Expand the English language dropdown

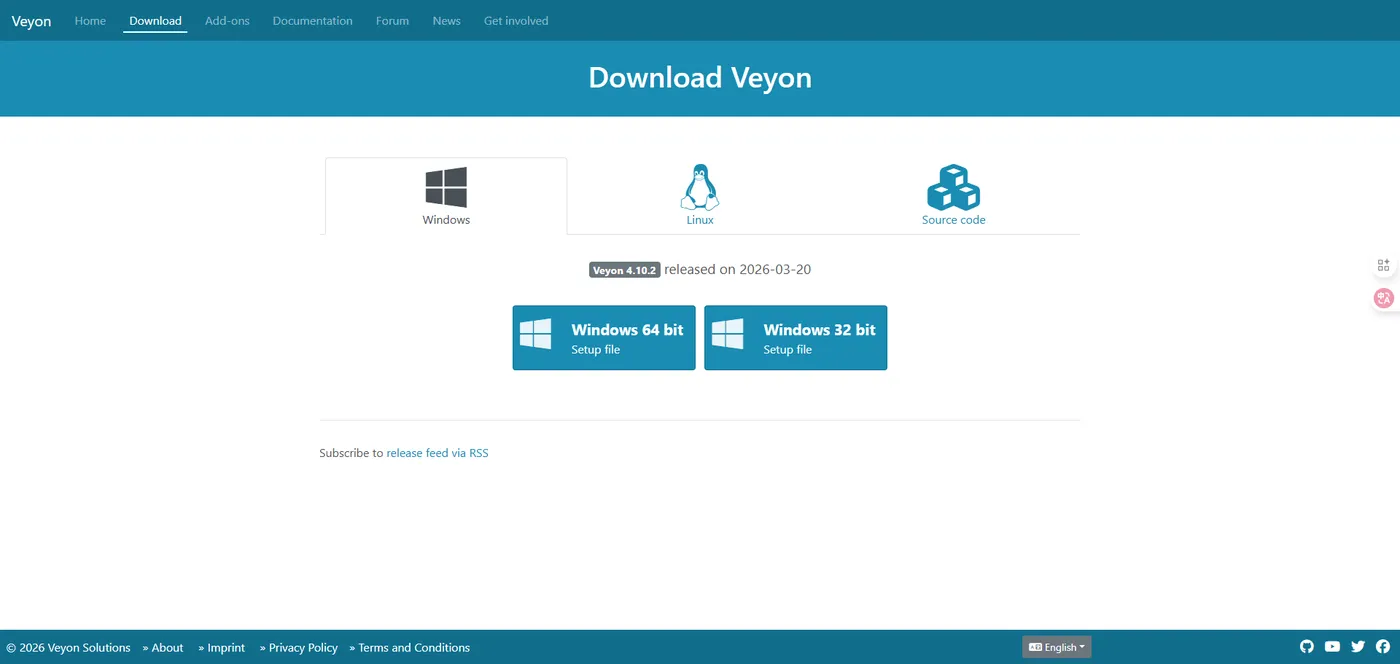(1057, 647)
